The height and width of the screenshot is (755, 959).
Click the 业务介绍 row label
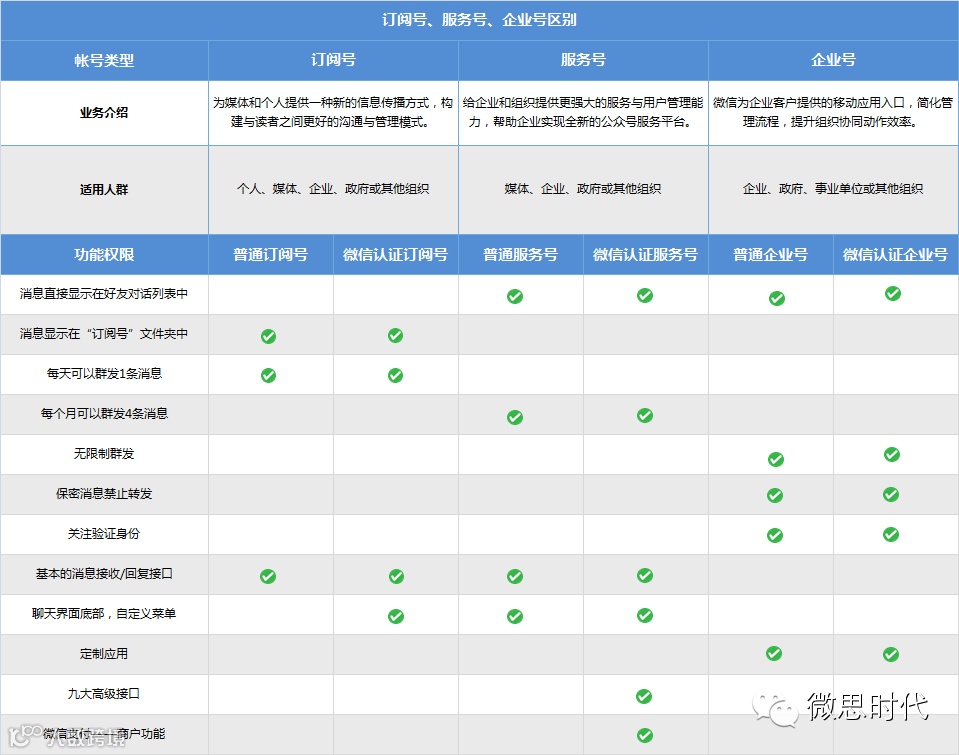(x=104, y=113)
